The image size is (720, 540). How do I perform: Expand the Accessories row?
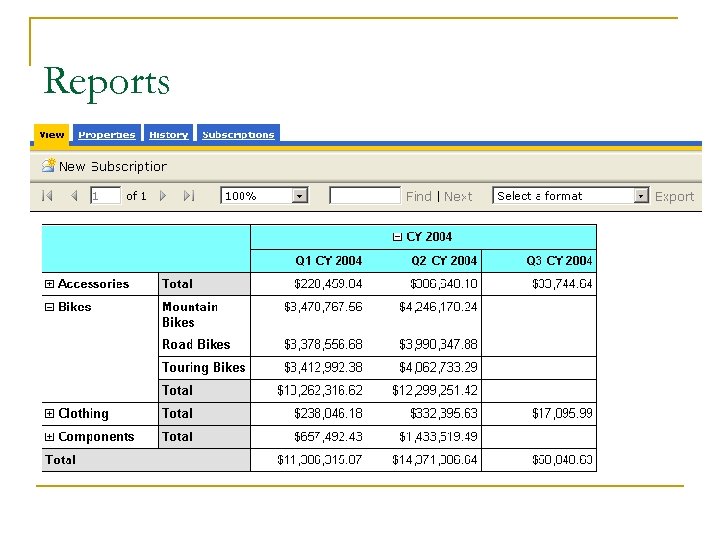(x=49, y=284)
